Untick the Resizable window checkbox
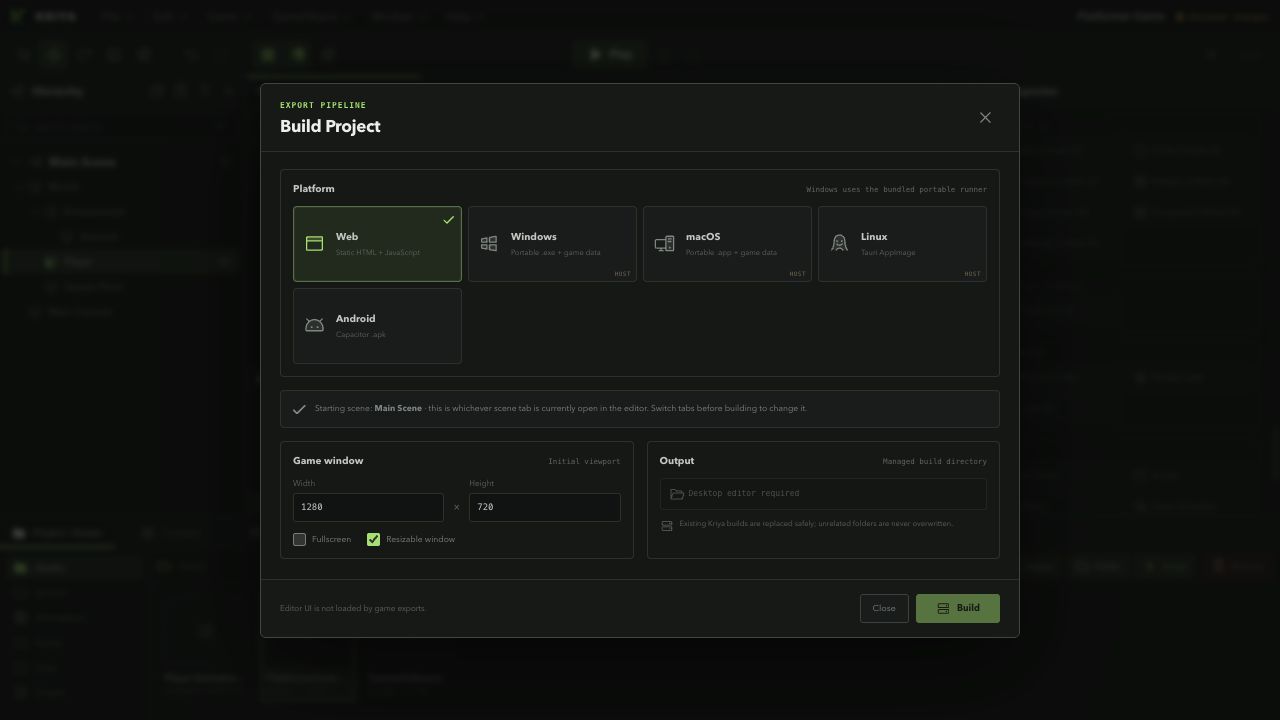Viewport: 1280px width, 720px height. click(x=373, y=539)
